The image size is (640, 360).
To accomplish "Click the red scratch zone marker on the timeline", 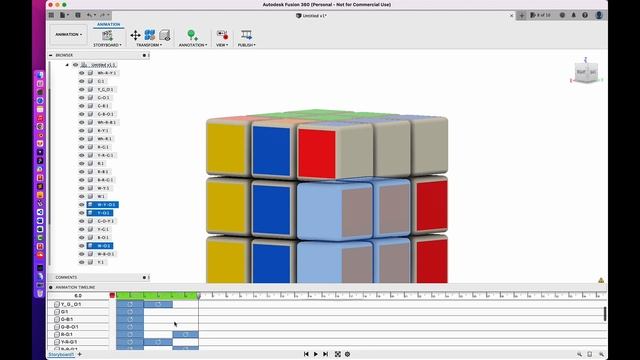I will click(112, 296).
